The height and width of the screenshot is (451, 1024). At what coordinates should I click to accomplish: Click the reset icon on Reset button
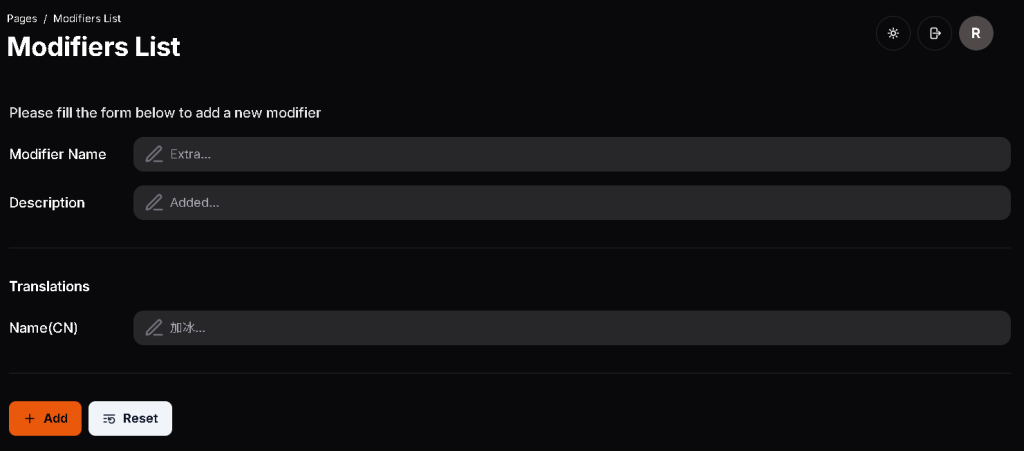coord(109,418)
